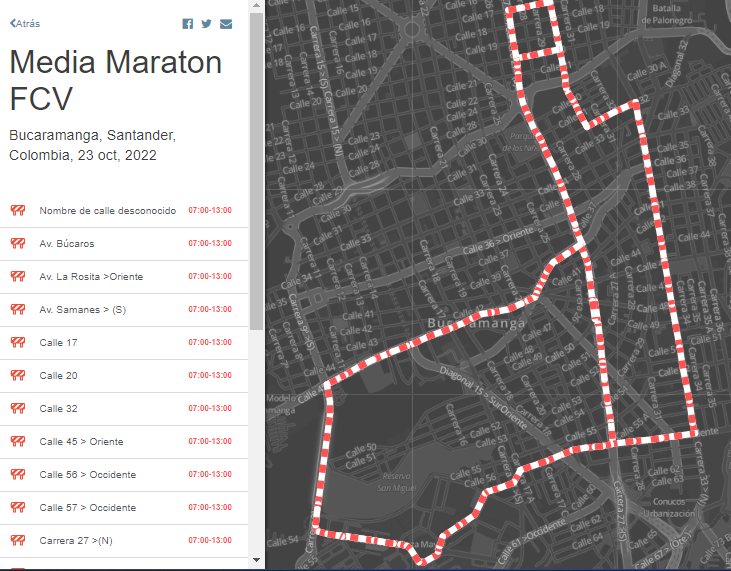Click the barrier icon beside Calle 56 > Occidente

click(x=18, y=475)
